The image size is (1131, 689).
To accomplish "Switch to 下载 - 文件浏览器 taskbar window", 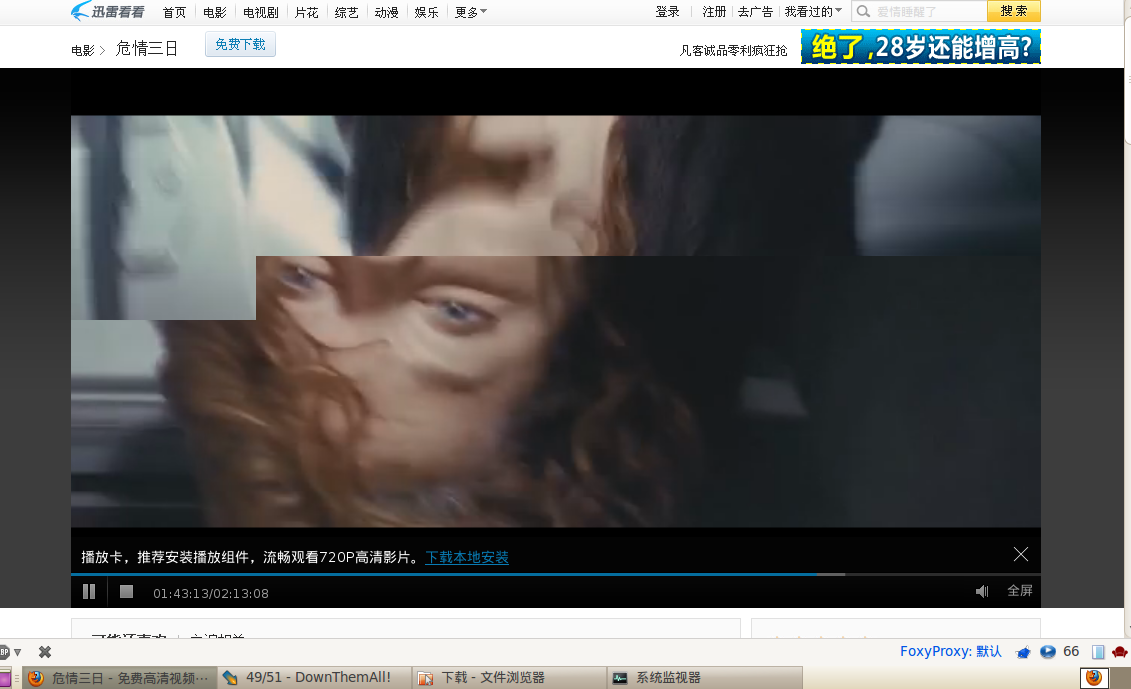I will pyautogui.click(x=510, y=678).
